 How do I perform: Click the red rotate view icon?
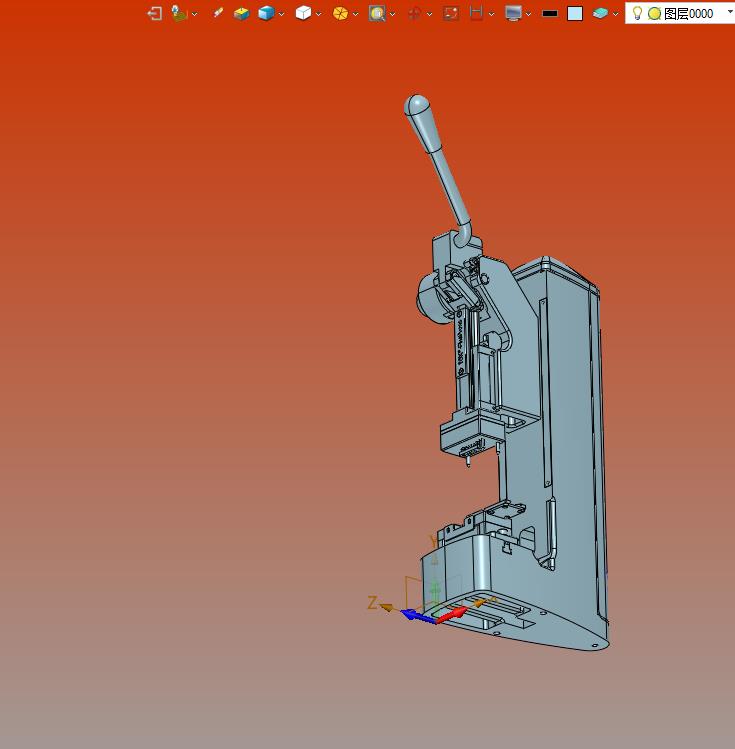[x=414, y=14]
